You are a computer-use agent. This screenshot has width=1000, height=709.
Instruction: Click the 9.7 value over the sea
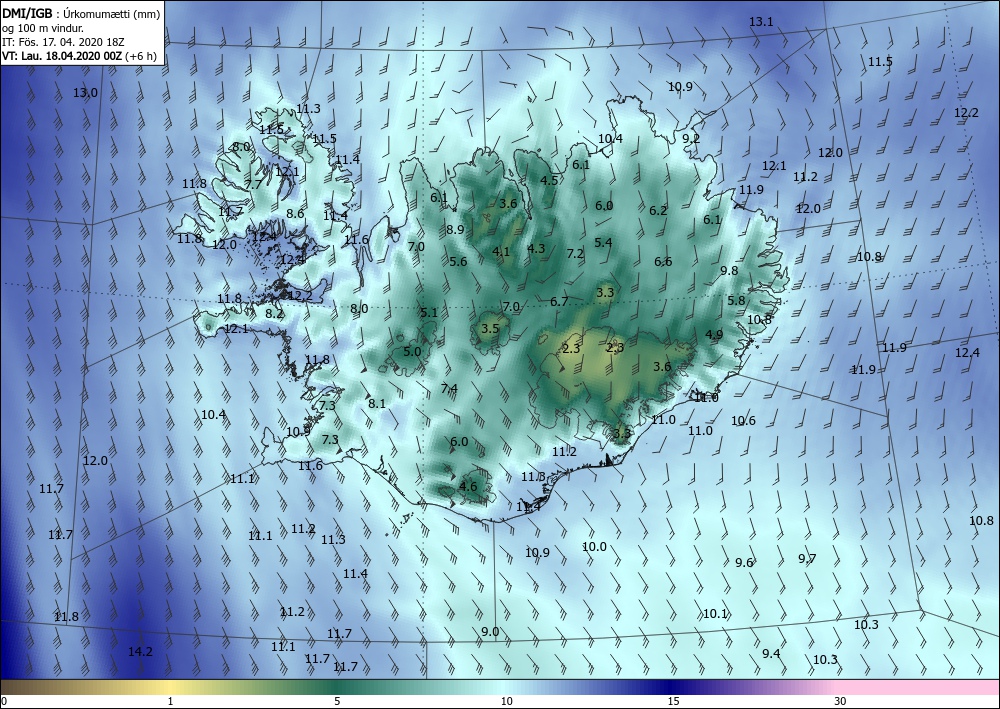(807, 559)
